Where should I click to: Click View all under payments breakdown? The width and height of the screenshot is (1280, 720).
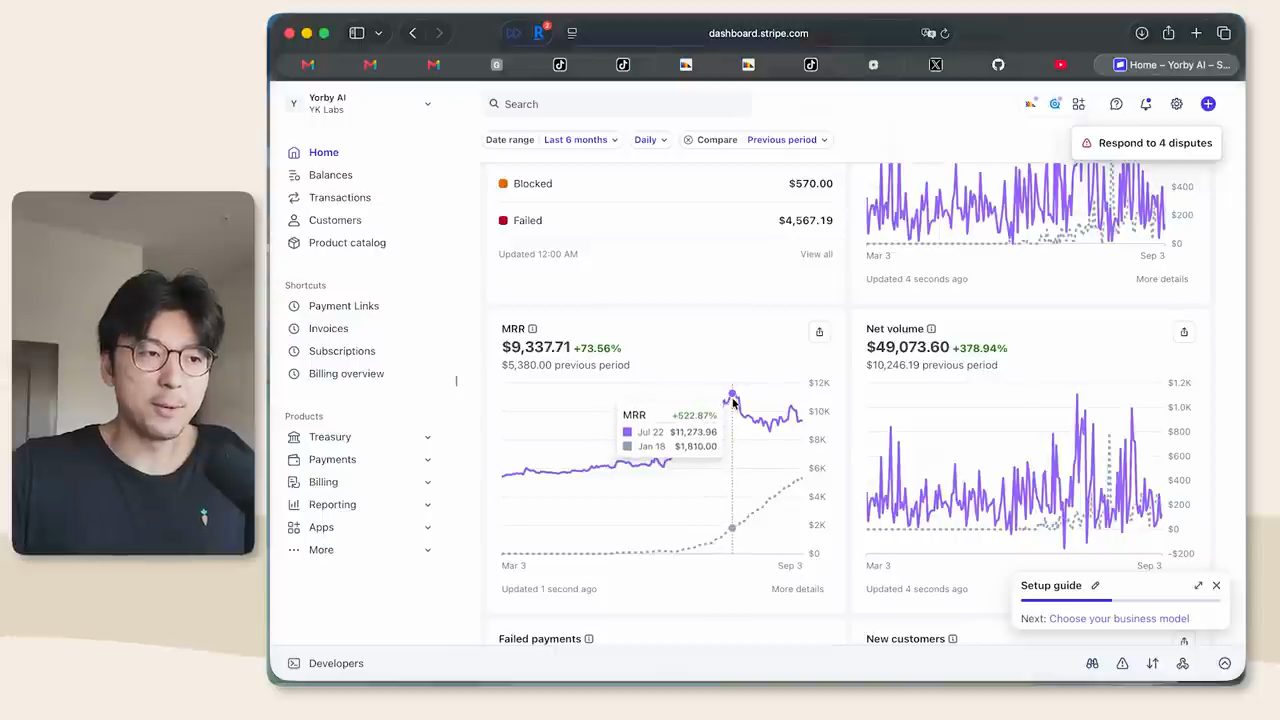816,254
